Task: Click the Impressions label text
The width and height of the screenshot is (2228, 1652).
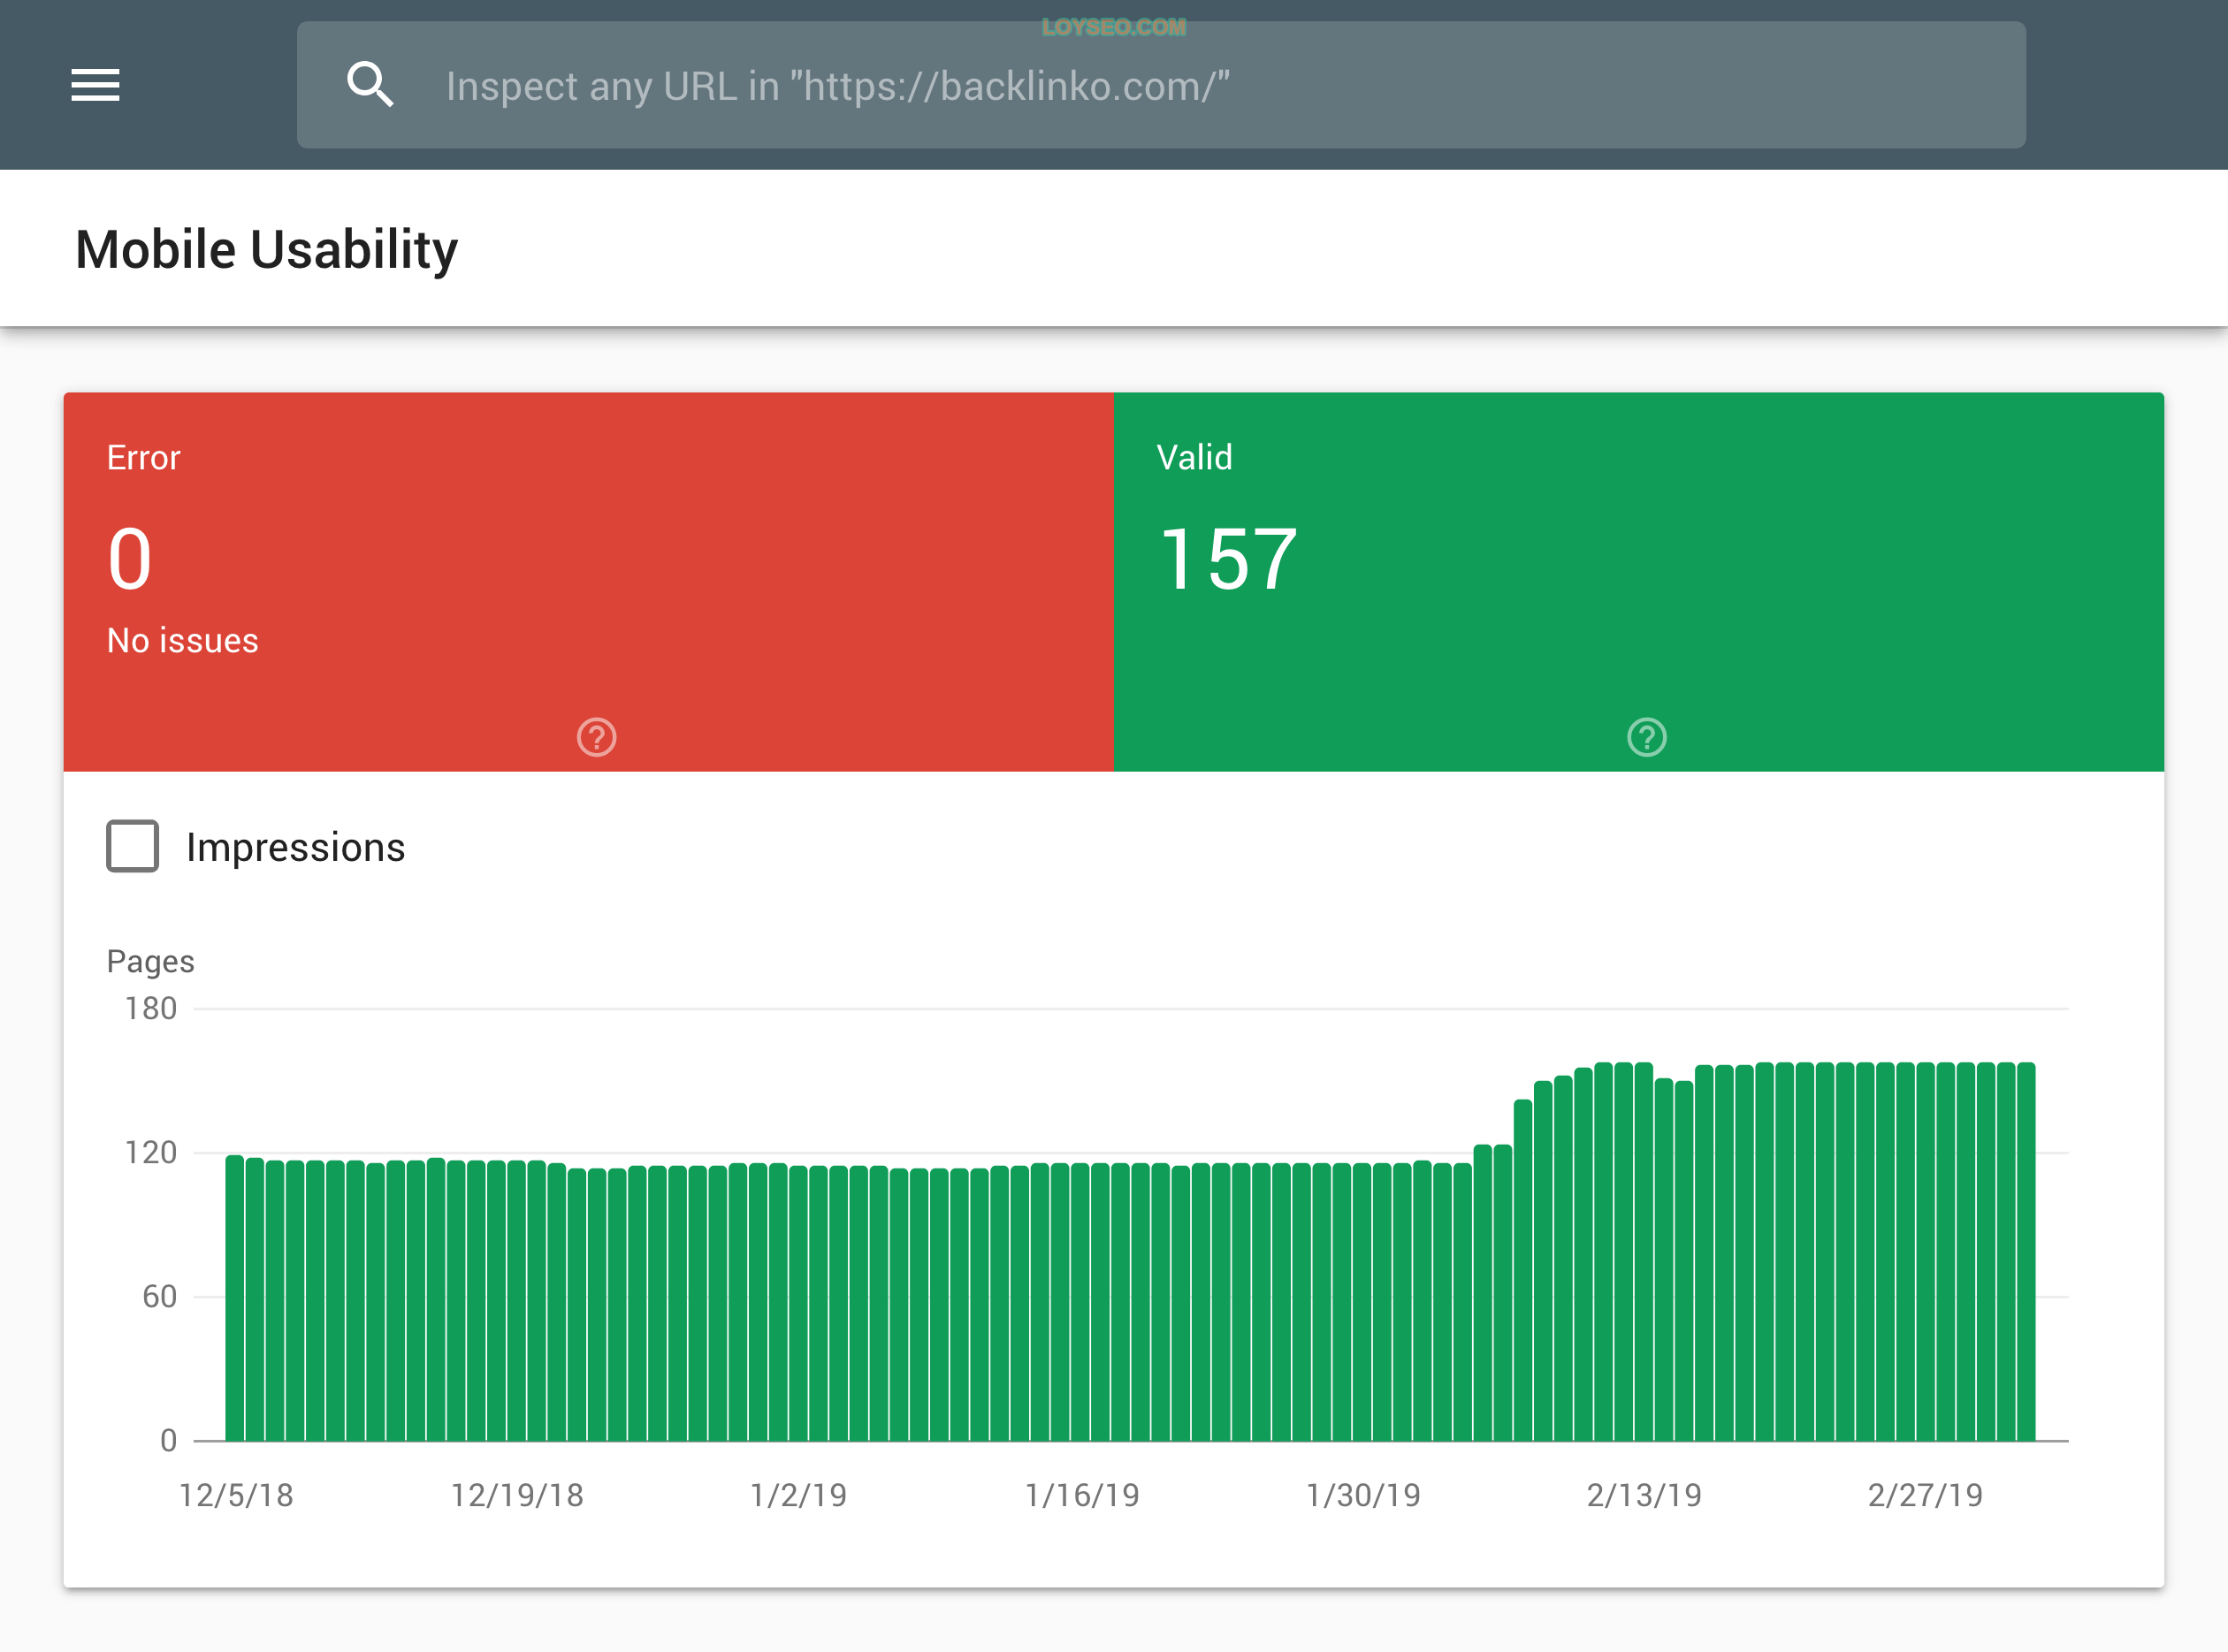Action: coord(296,847)
